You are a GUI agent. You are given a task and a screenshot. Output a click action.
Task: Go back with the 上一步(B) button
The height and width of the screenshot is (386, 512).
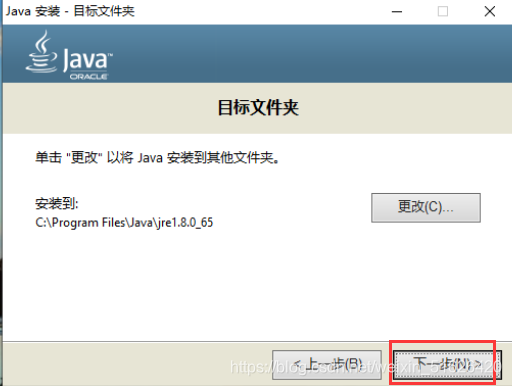pyautogui.click(x=327, y=365)
